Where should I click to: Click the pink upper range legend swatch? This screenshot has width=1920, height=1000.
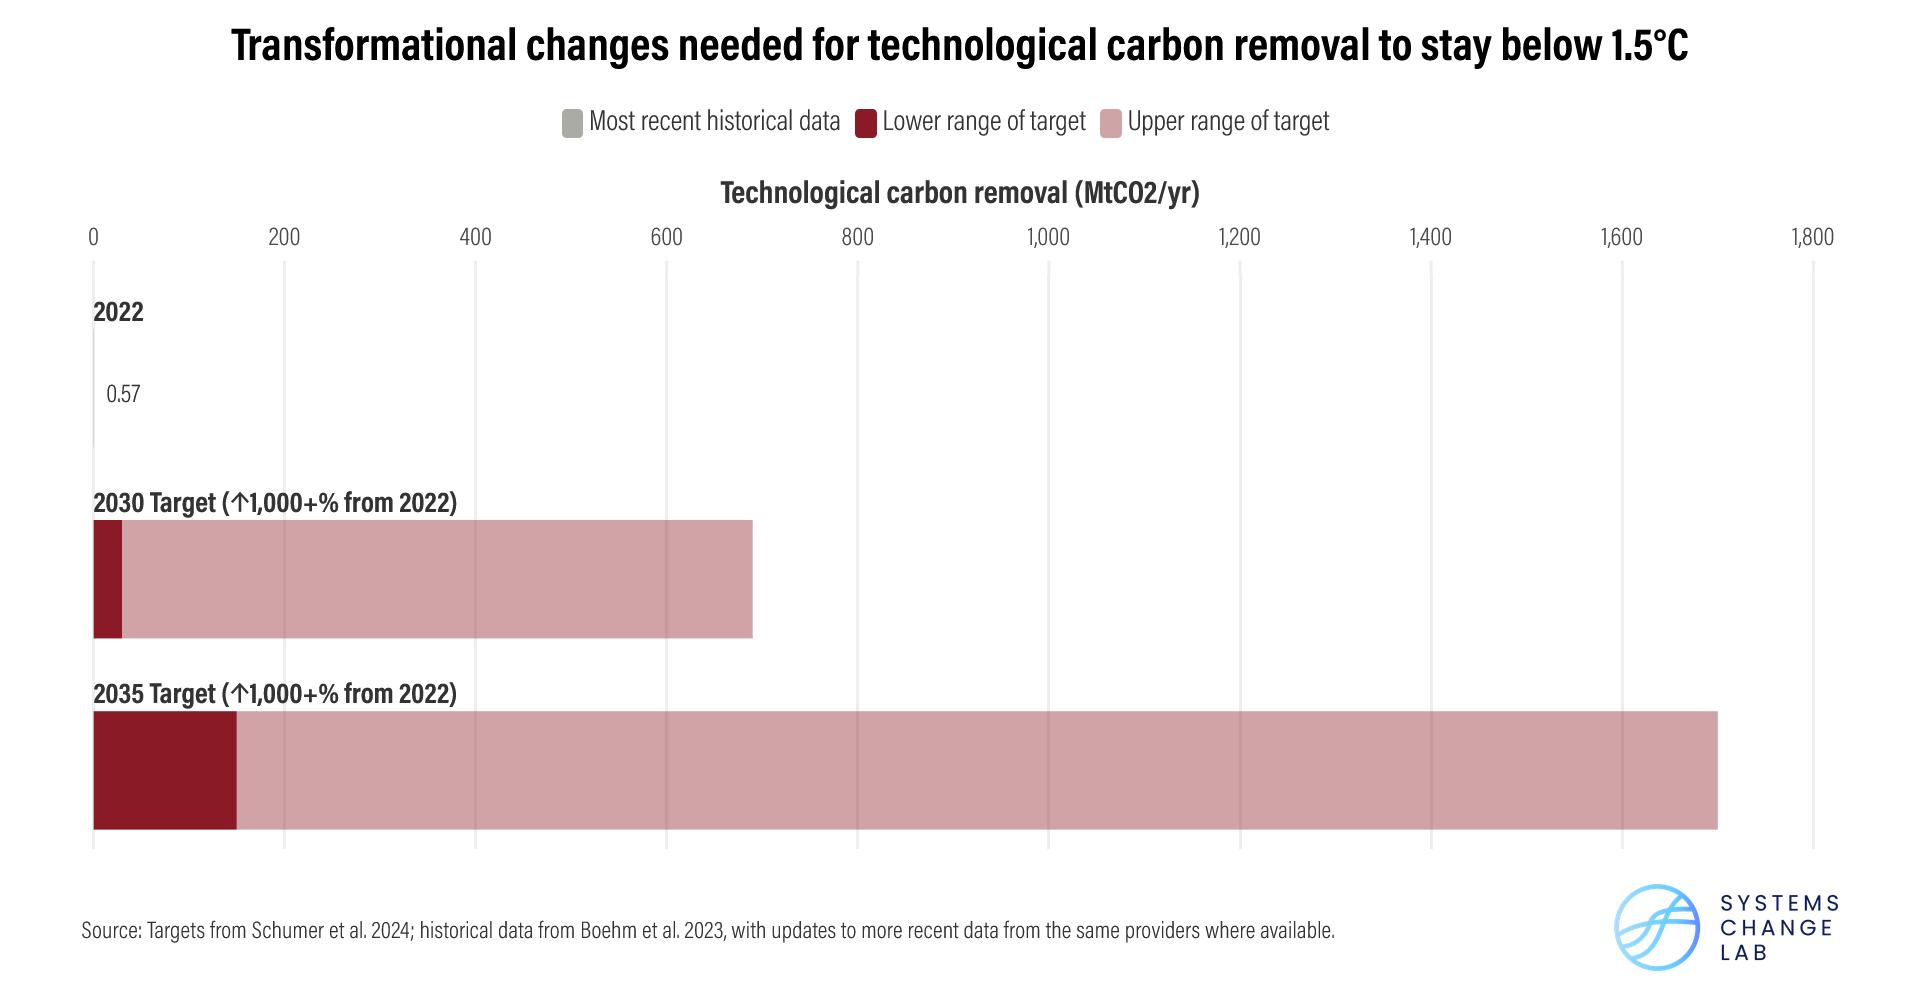tap(1110, 123)
